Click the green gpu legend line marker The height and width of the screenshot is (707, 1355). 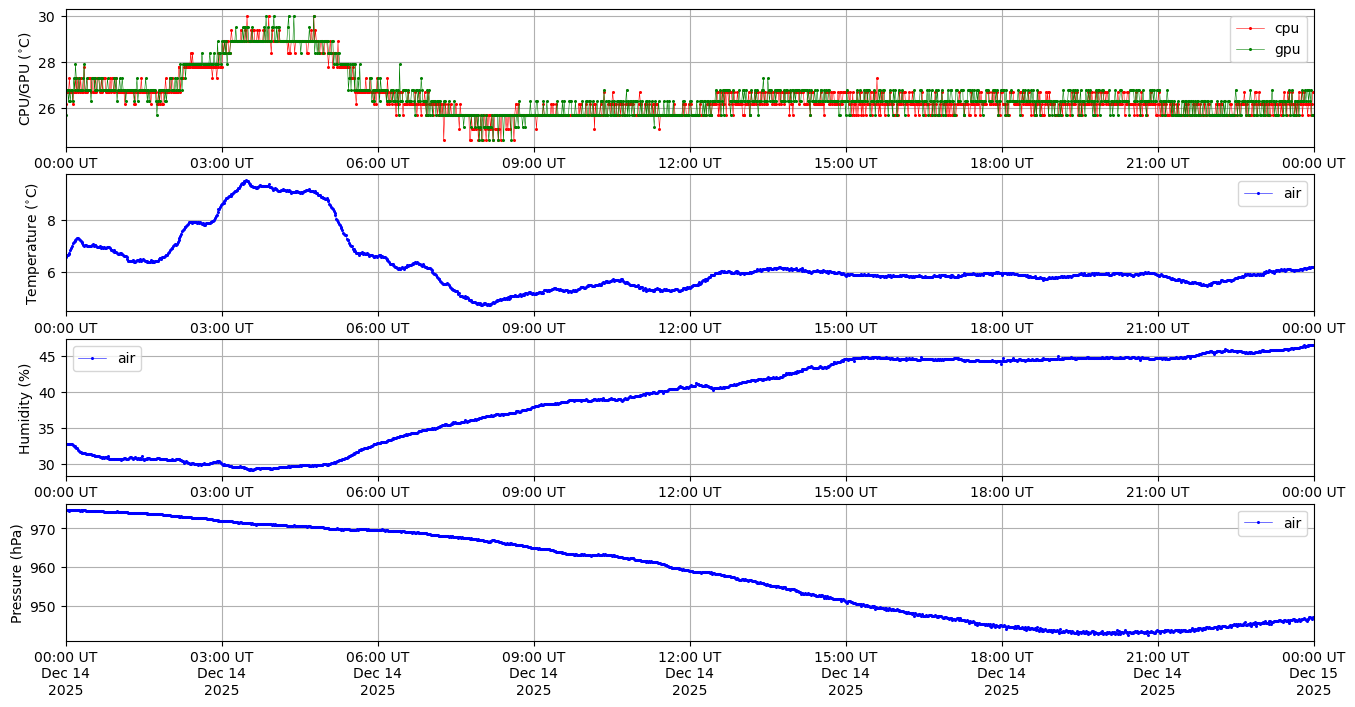pos(1254,48)
